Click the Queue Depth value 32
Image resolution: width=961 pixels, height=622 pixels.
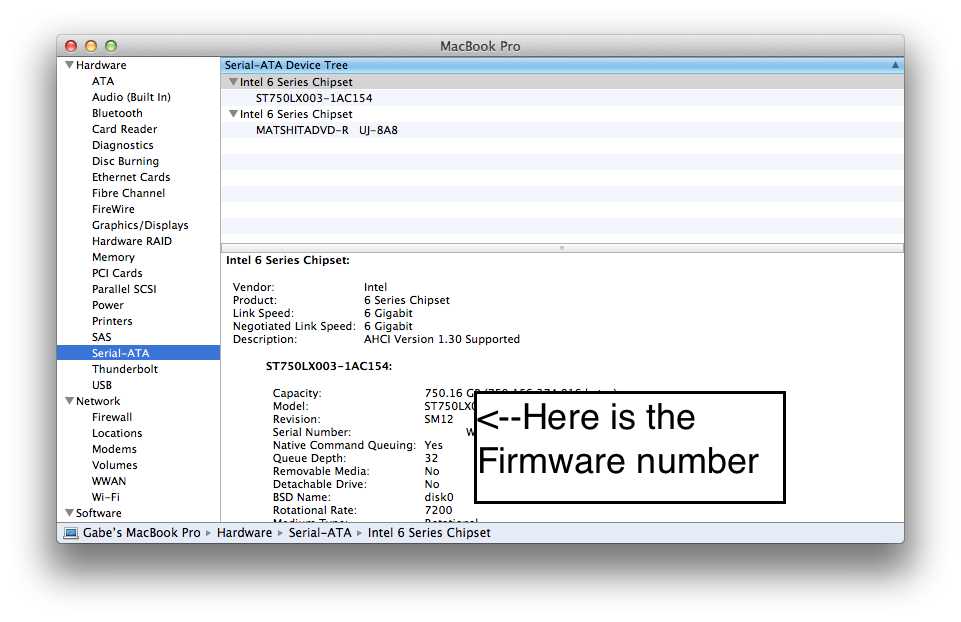[x=431, y=458]
